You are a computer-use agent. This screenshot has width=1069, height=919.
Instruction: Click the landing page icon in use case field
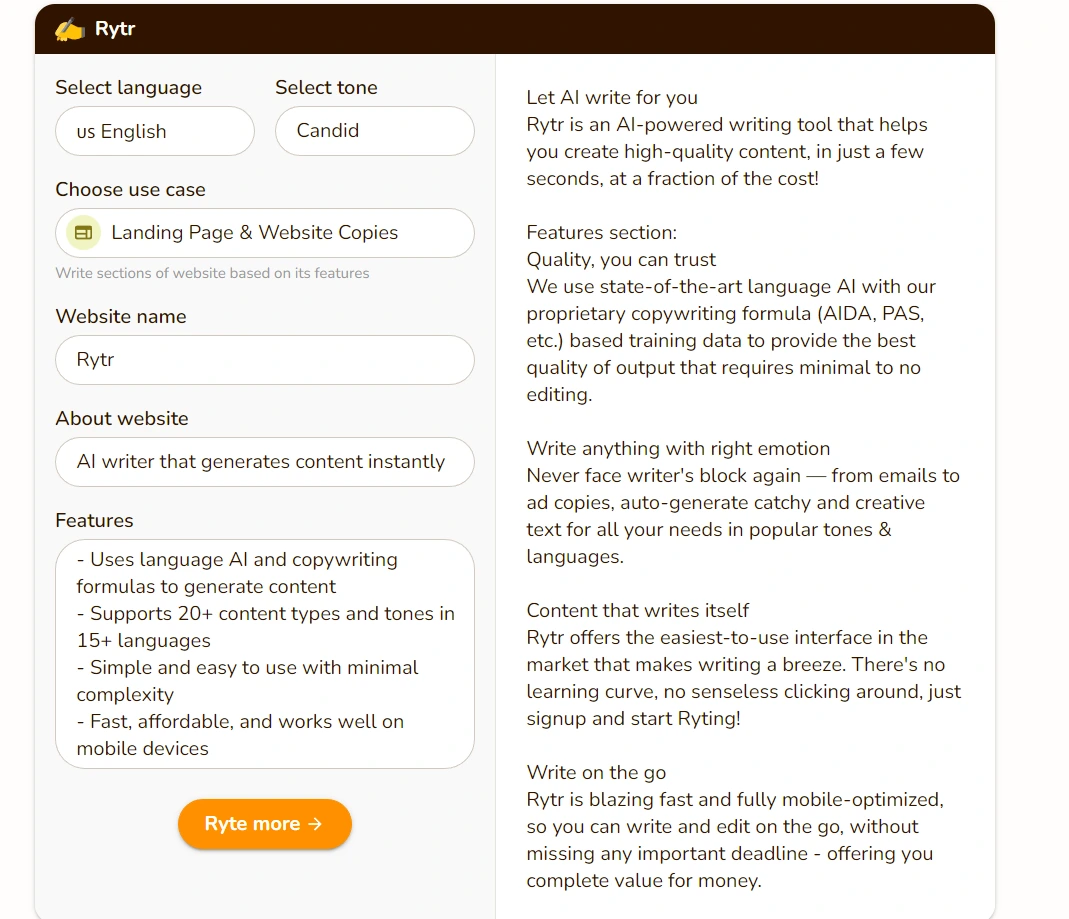click(83, 233)
